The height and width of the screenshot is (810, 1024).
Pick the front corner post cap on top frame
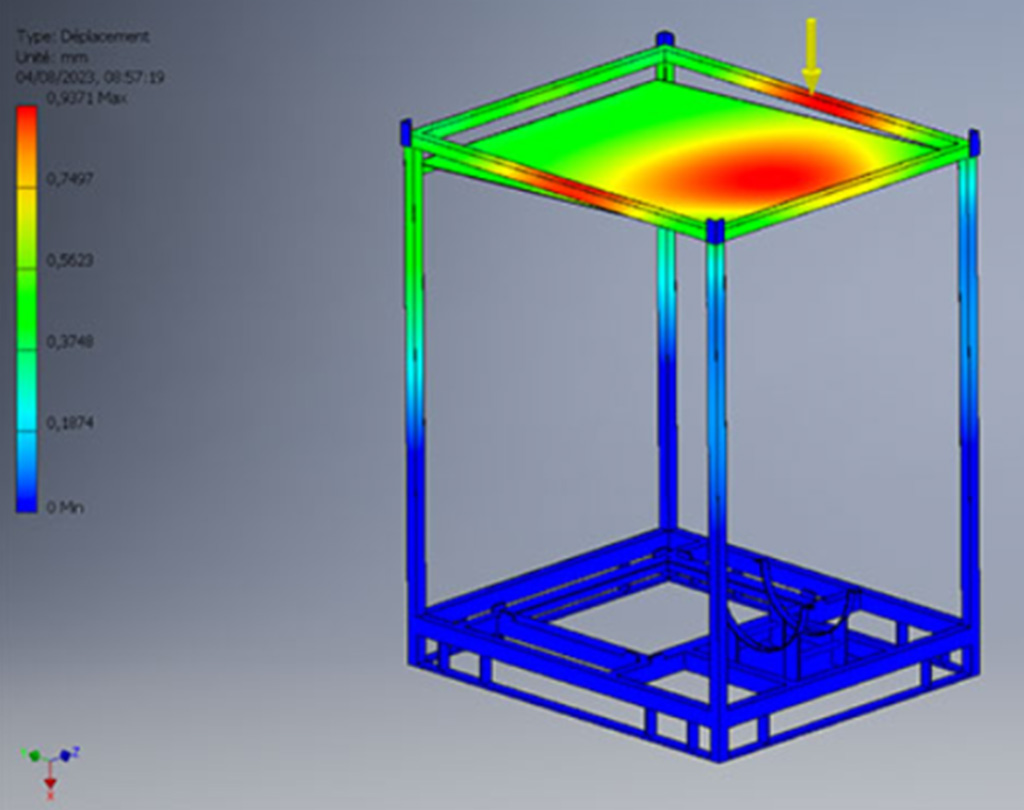coord(715,231)
